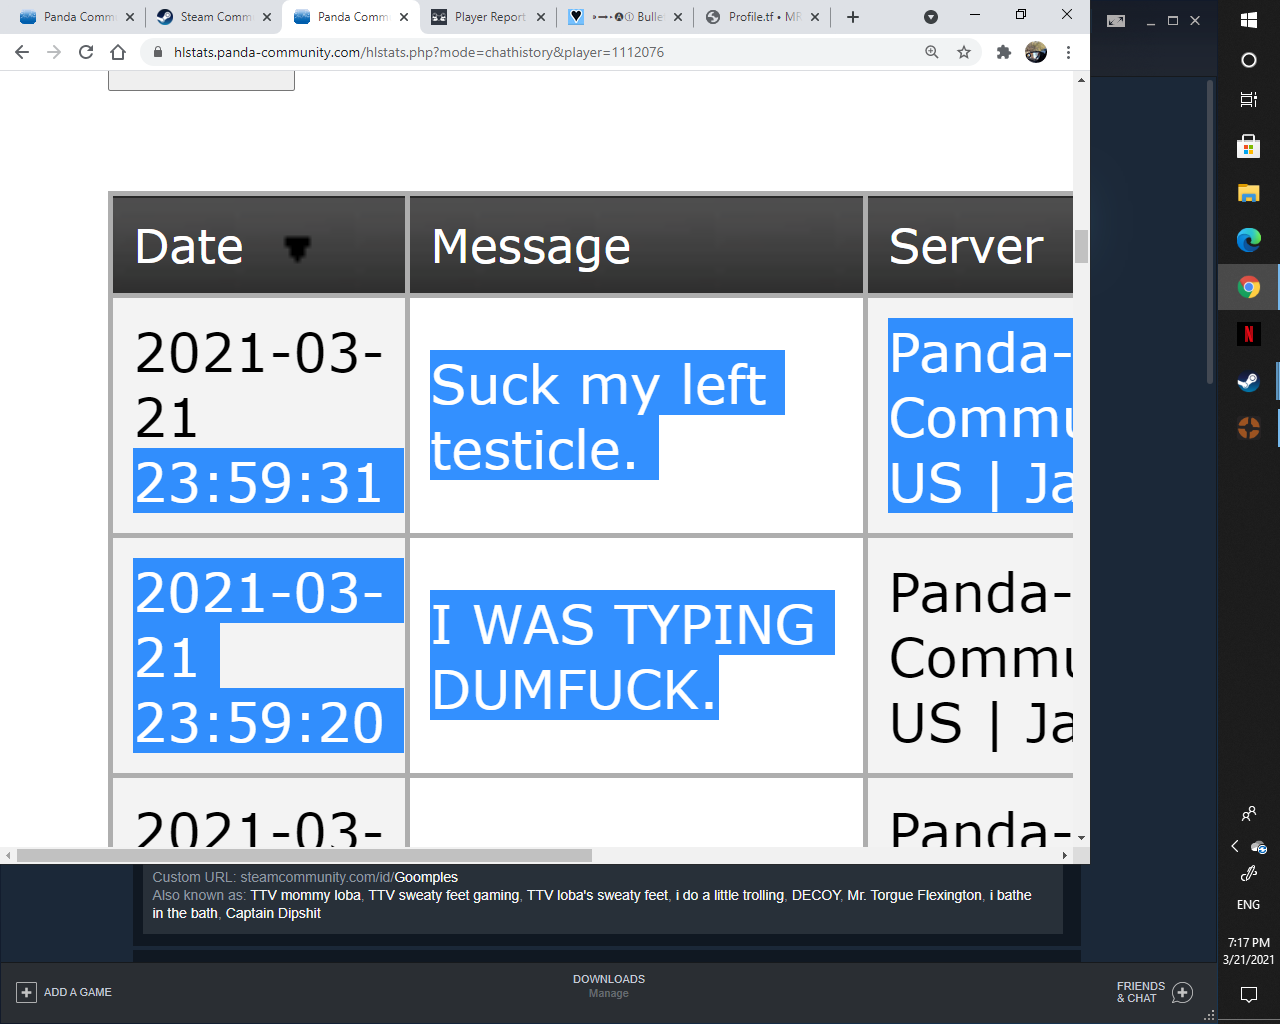This screenshot has height=1024, width=1280.
Task: Open the Microsoft Store from the taskbar
Action: (x=1247, y=145)
